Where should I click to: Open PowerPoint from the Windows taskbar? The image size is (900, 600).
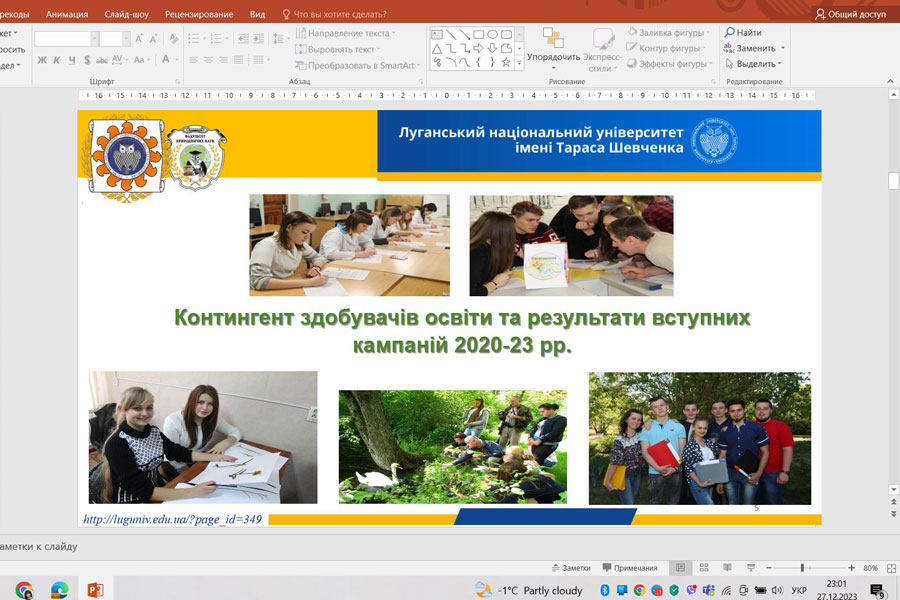pos(95,590)
